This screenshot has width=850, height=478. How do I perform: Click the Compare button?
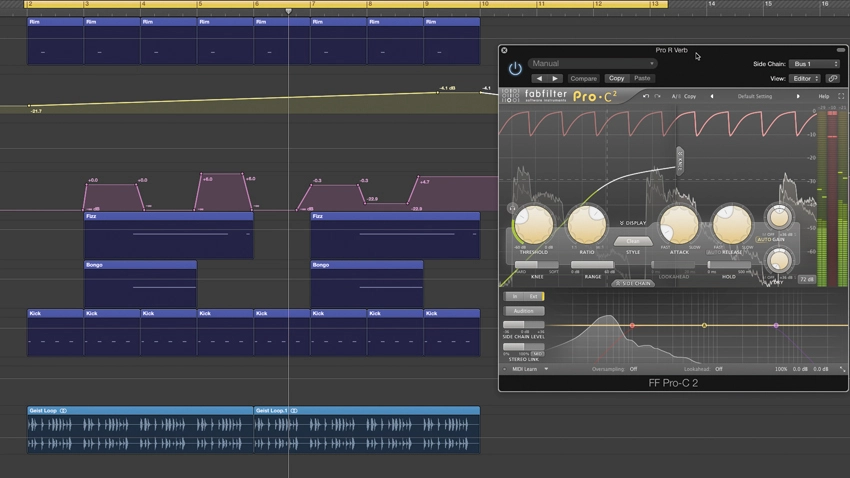[x=583, y=79]
